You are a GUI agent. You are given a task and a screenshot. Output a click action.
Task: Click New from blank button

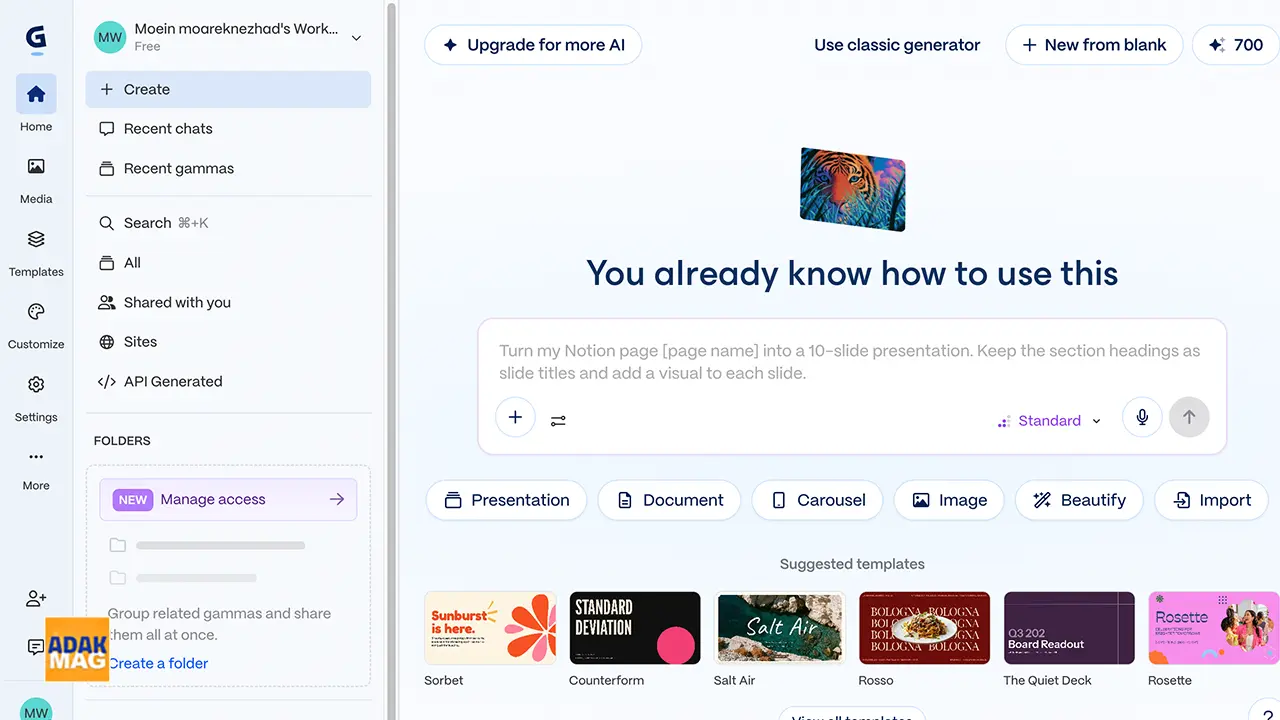(x=1094, y=45)
